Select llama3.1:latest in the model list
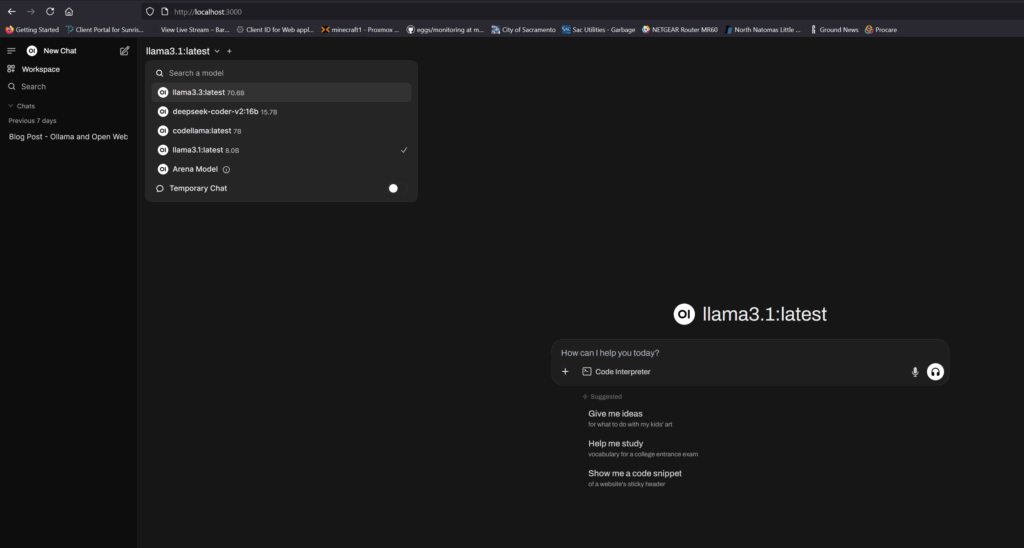Image resolution: width=1024 pixels, height=548 pixels. (281, 150)
